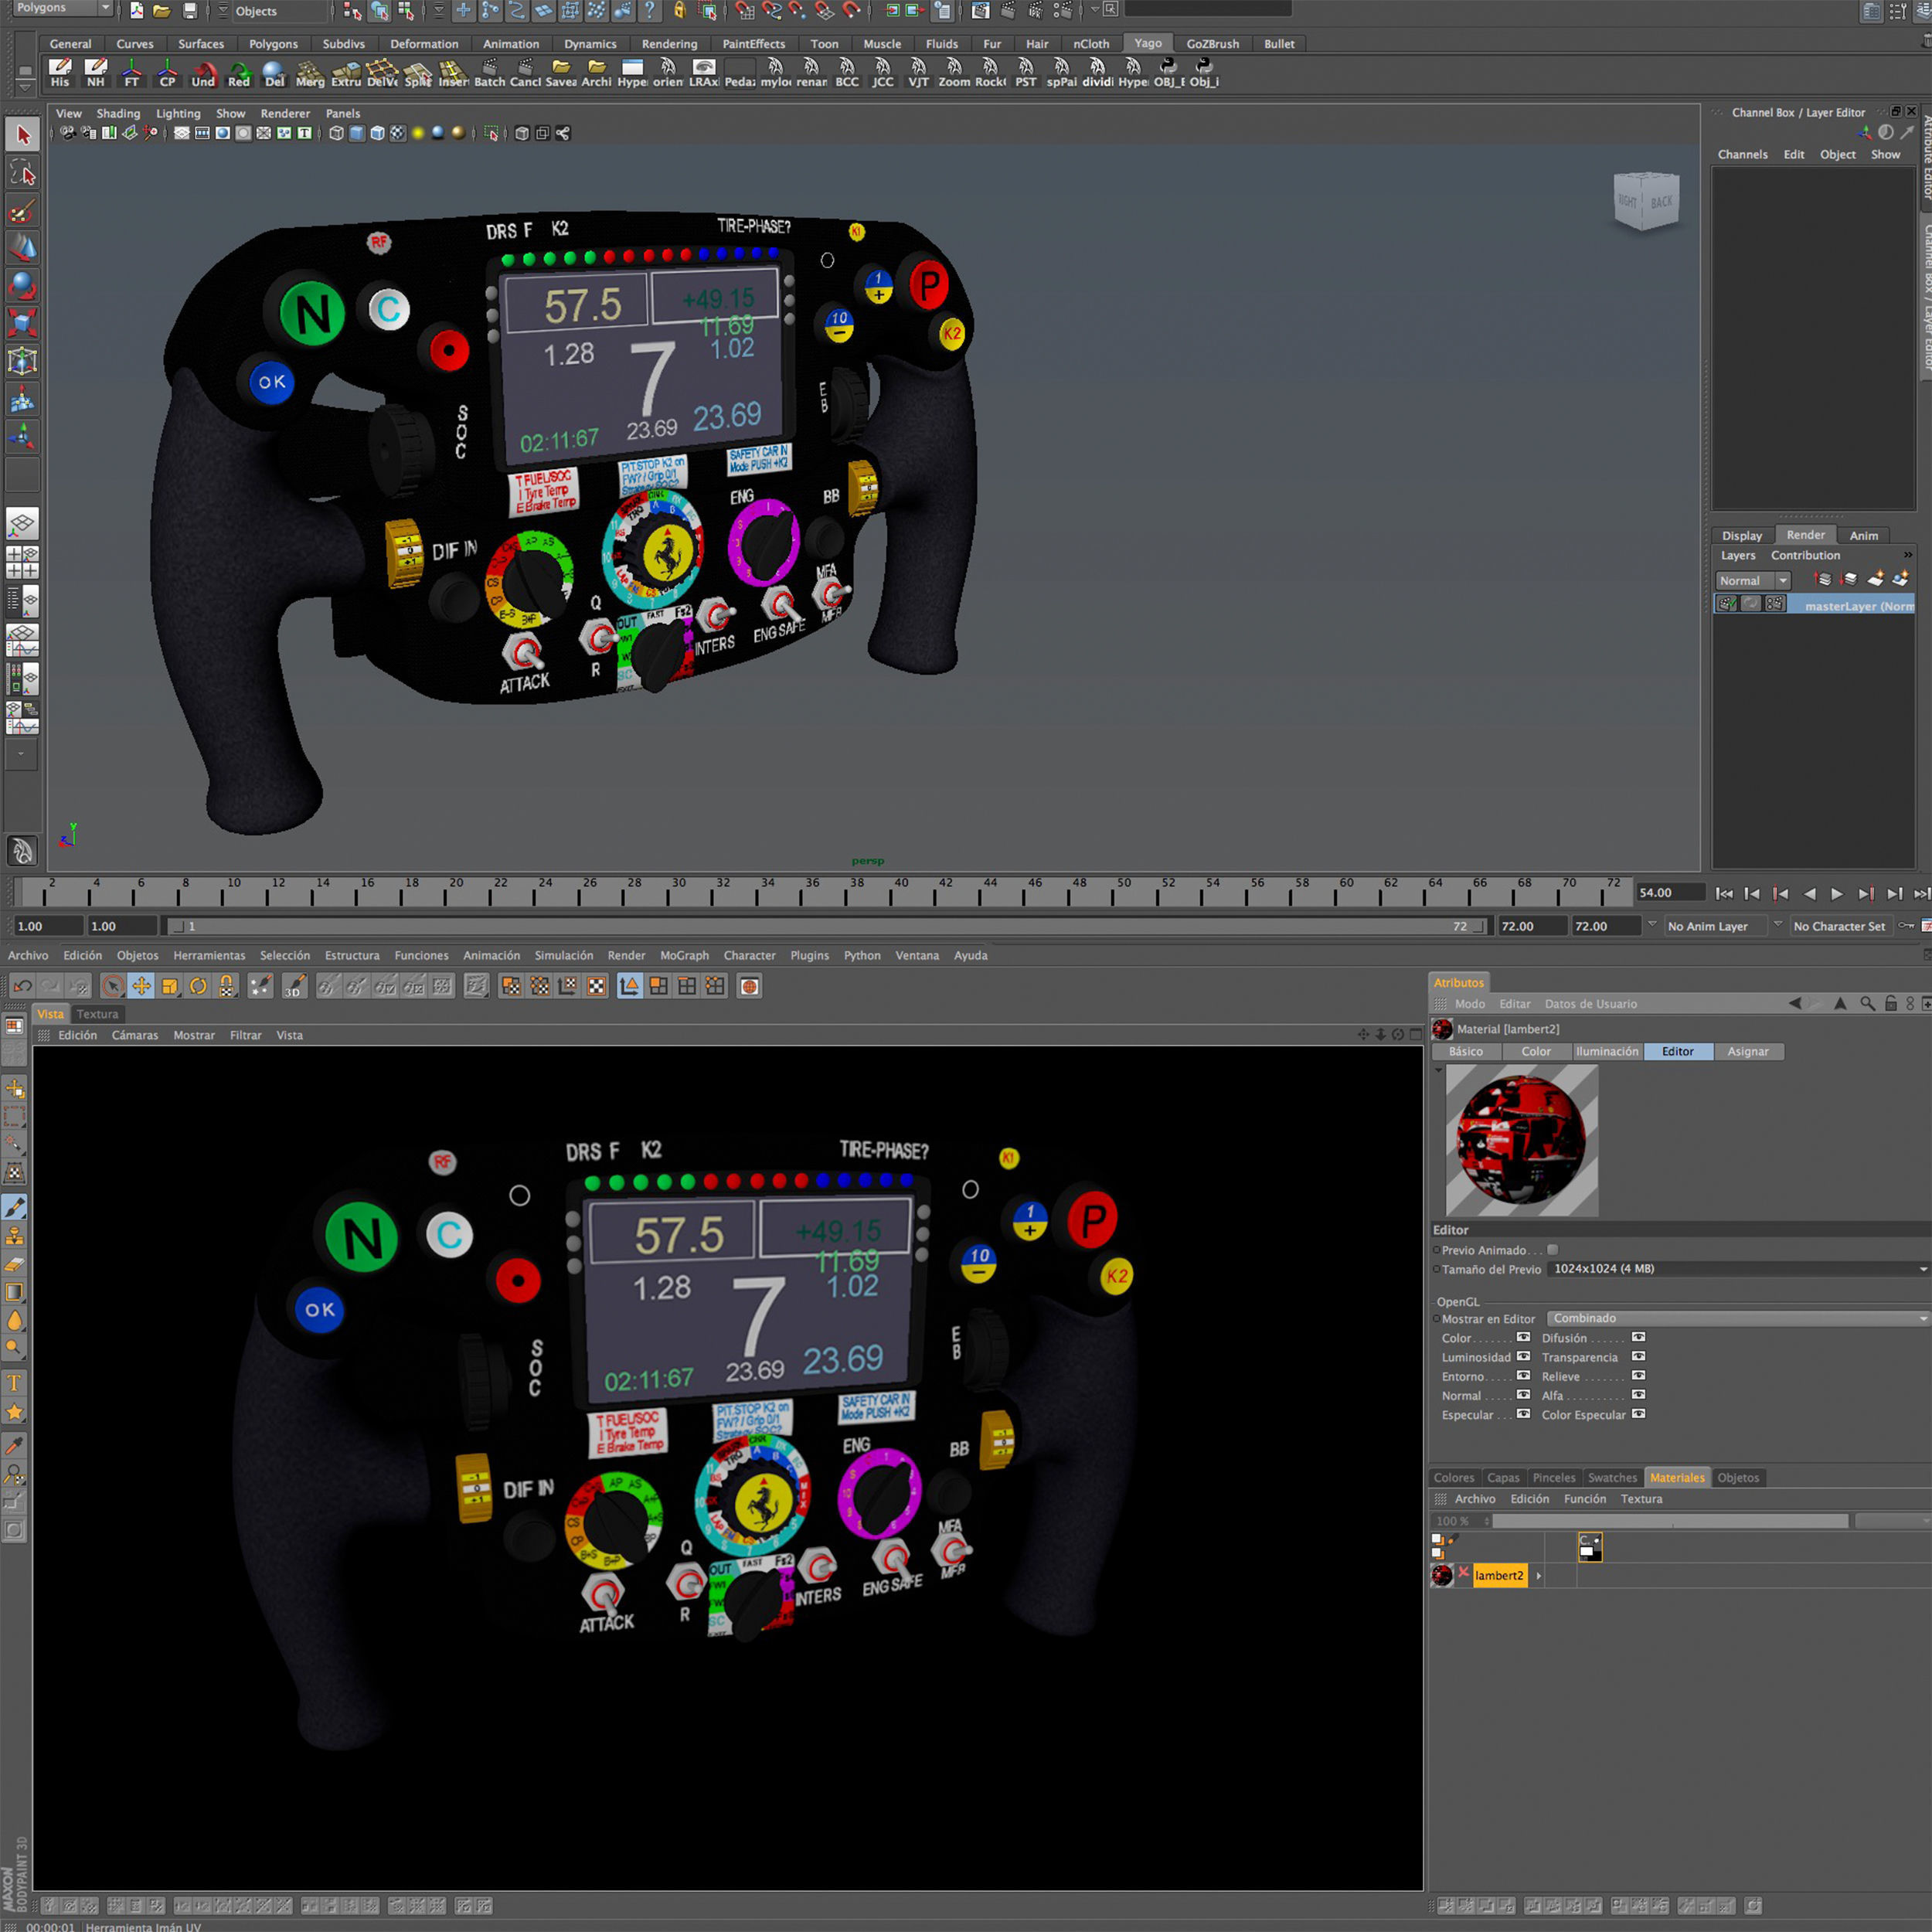Collapse the material preview disclosure triangle
Viewport: 1932px width, 1932px height.
(x=1438, y=1070)
